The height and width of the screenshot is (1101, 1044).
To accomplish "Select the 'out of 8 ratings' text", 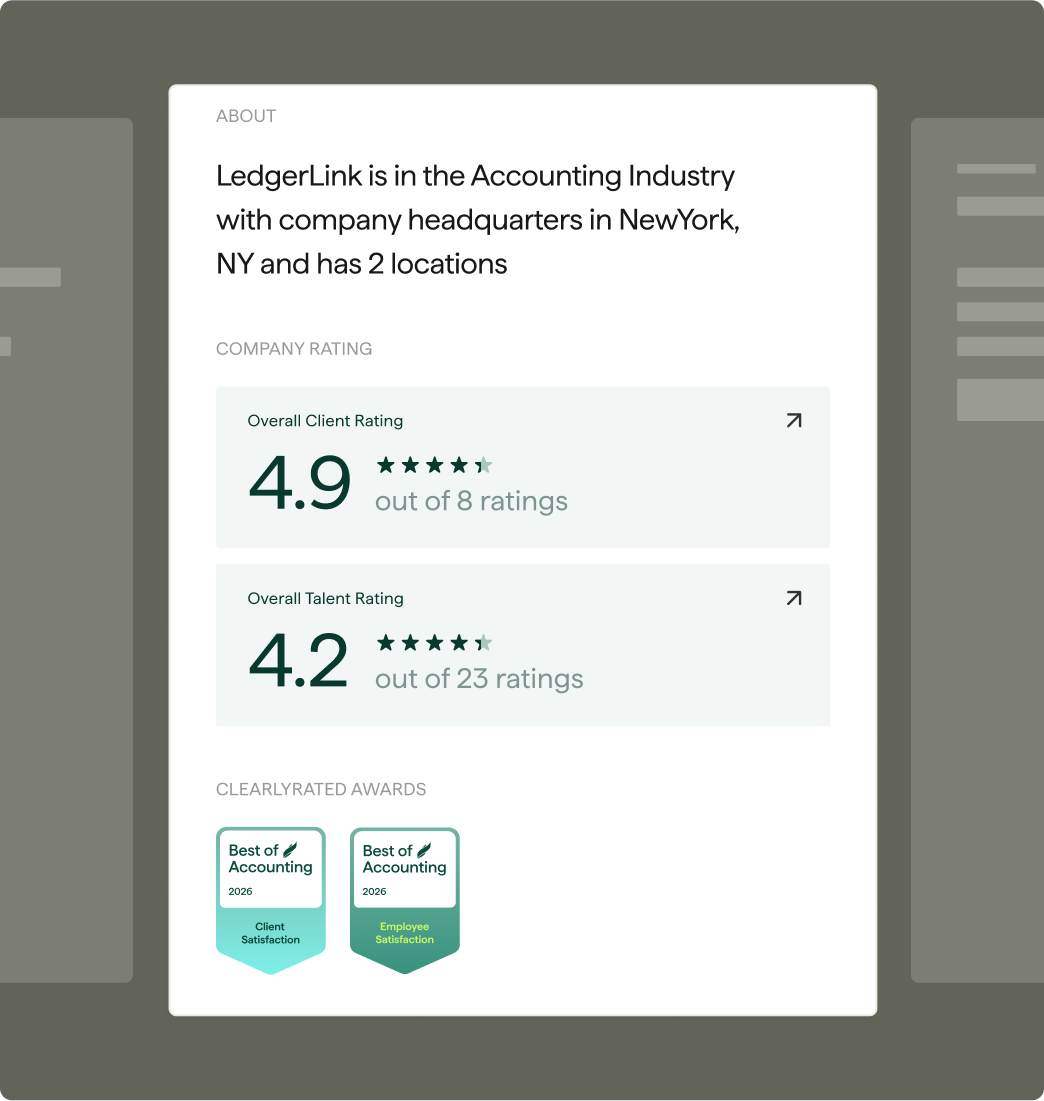I will (471, 501).
